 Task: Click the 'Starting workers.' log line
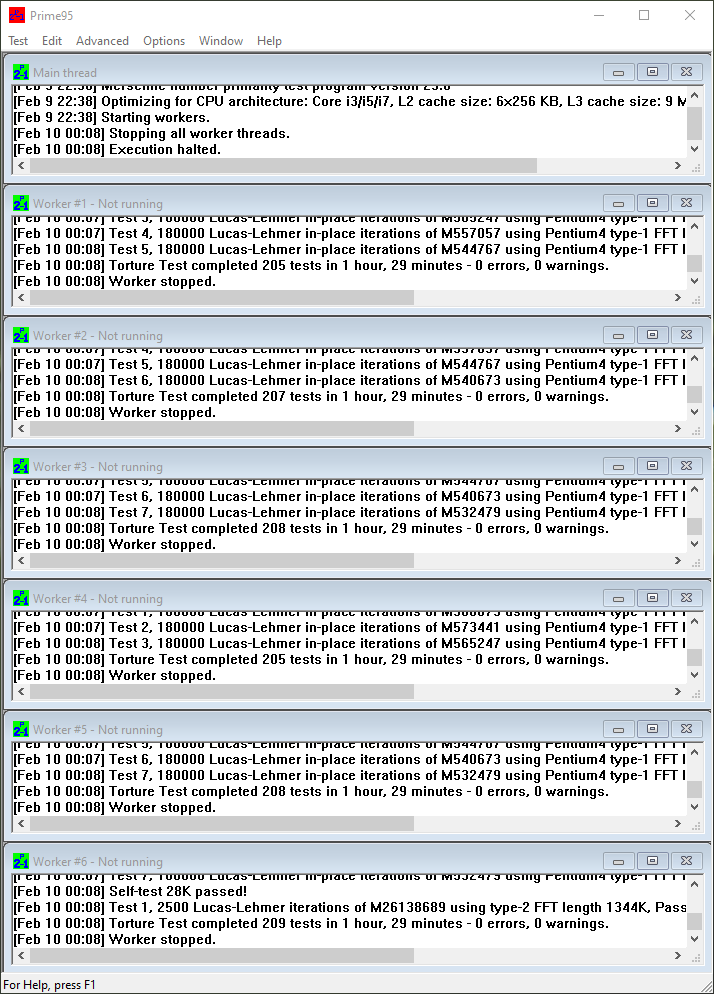pos(112,117)
